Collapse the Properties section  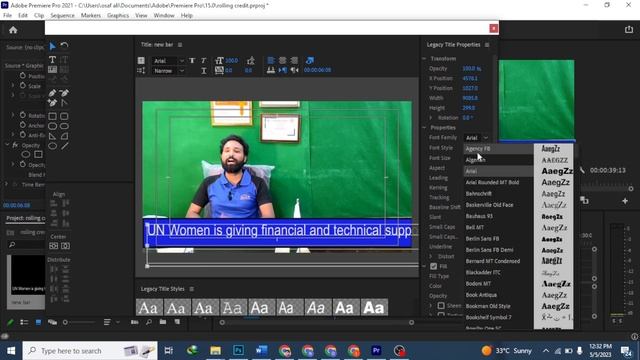click(424, 128)
